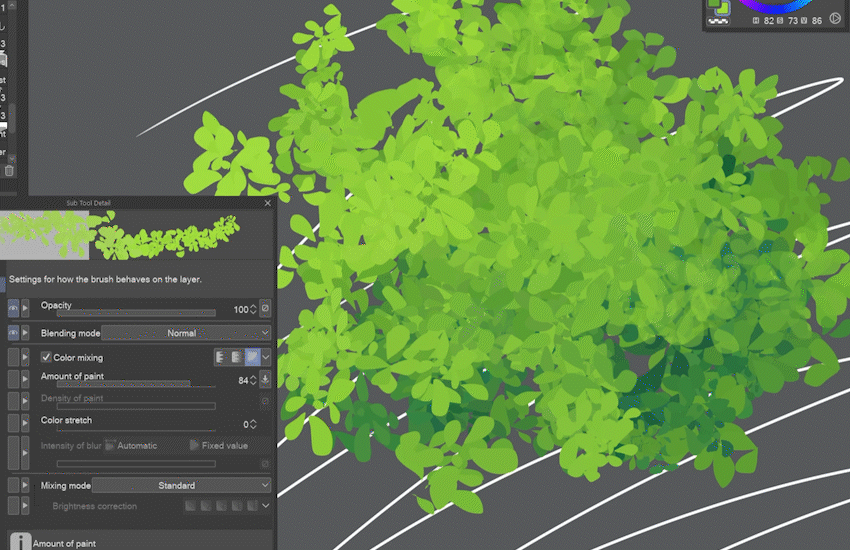850x550 pixels.
Task: Select the highlighted third color mixing mode icon
Action: pos(252,357)
